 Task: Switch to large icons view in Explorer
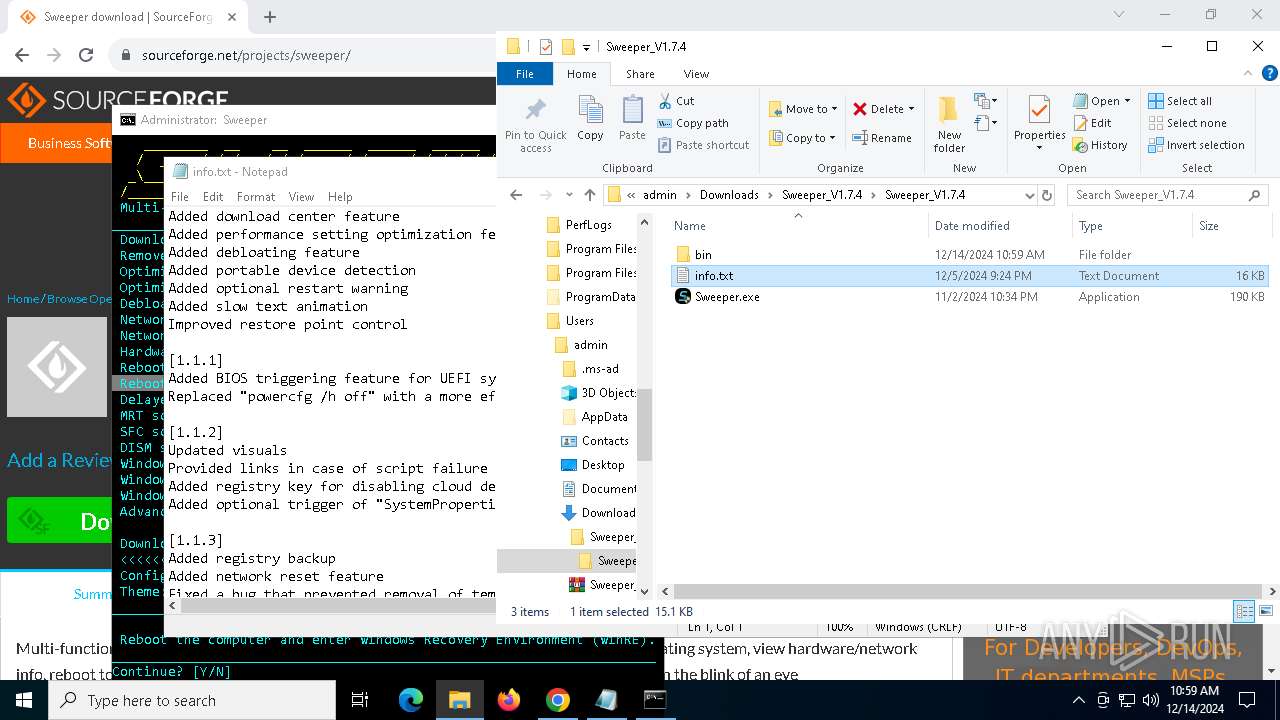(1266, 611)
